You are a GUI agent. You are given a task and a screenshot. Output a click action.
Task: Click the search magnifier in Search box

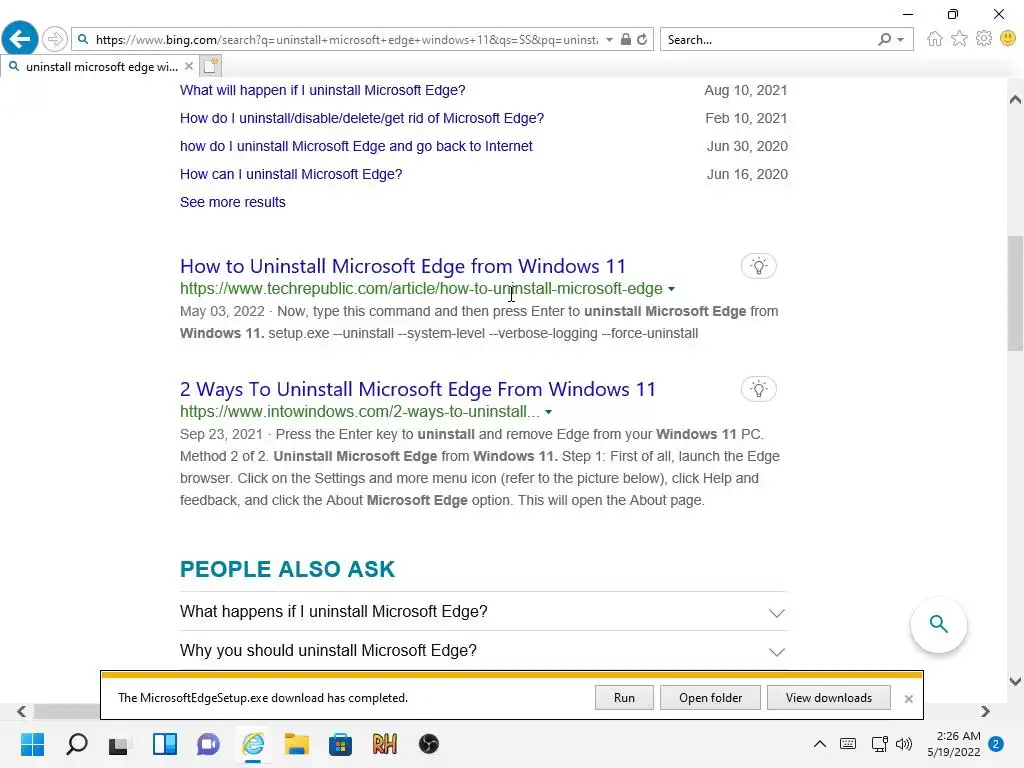click(885, 39)
